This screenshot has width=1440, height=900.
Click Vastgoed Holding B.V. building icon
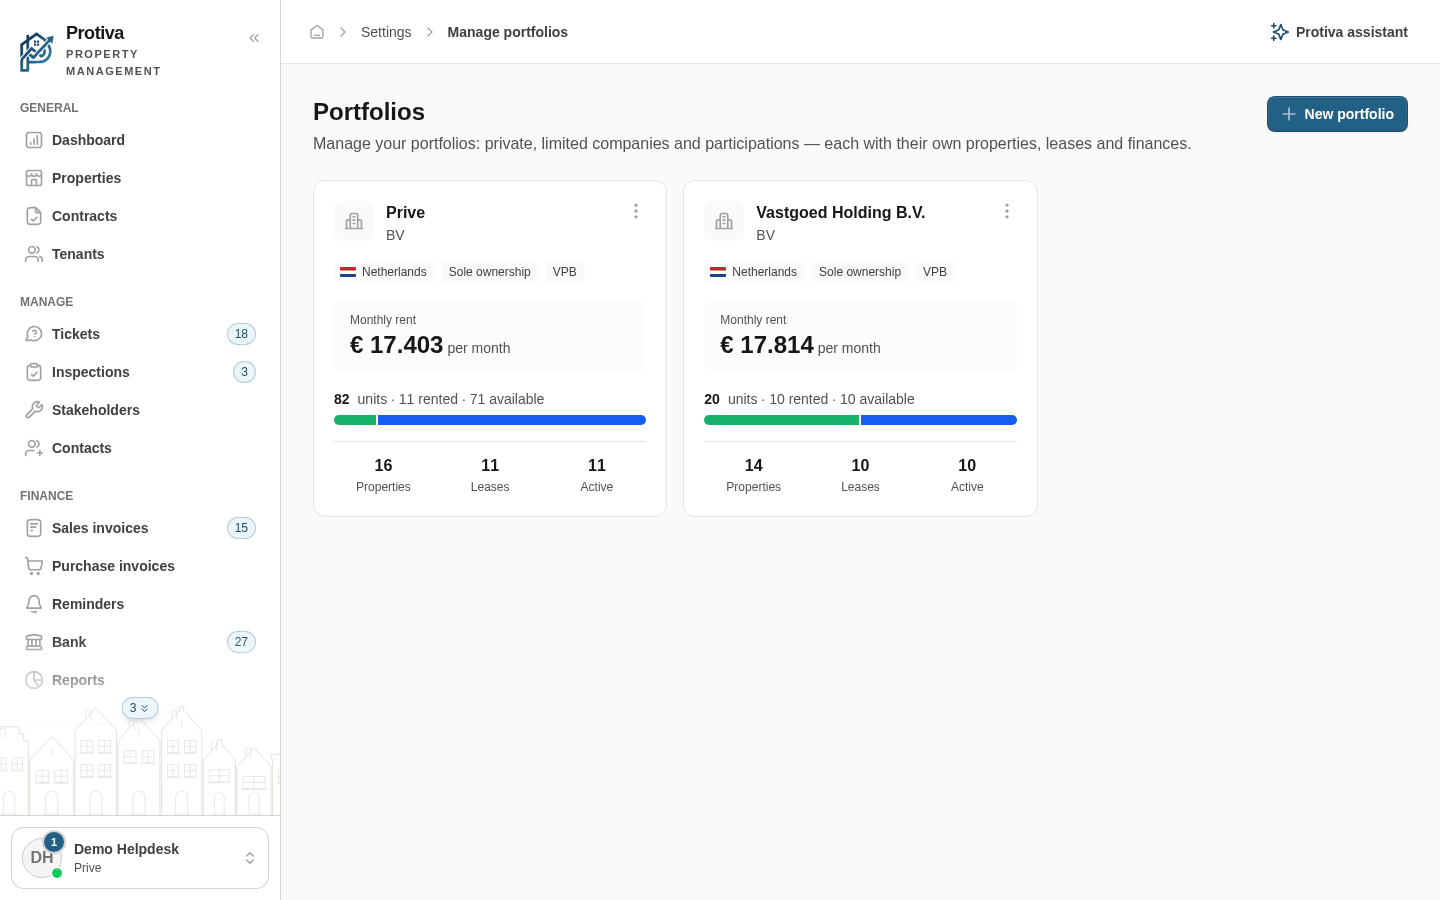tap(724, 221)
